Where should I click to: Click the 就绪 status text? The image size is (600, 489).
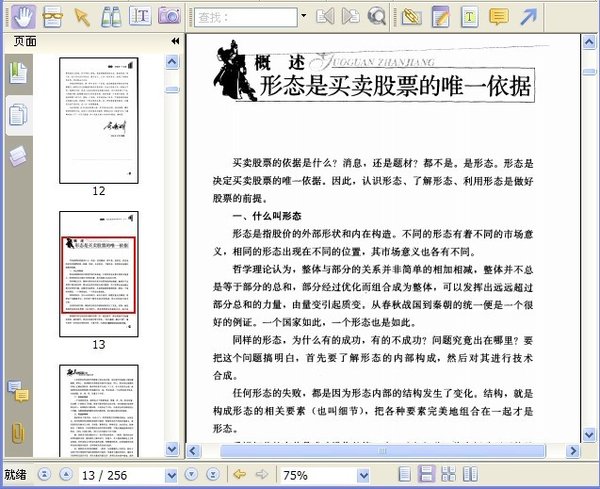point(15,474)
